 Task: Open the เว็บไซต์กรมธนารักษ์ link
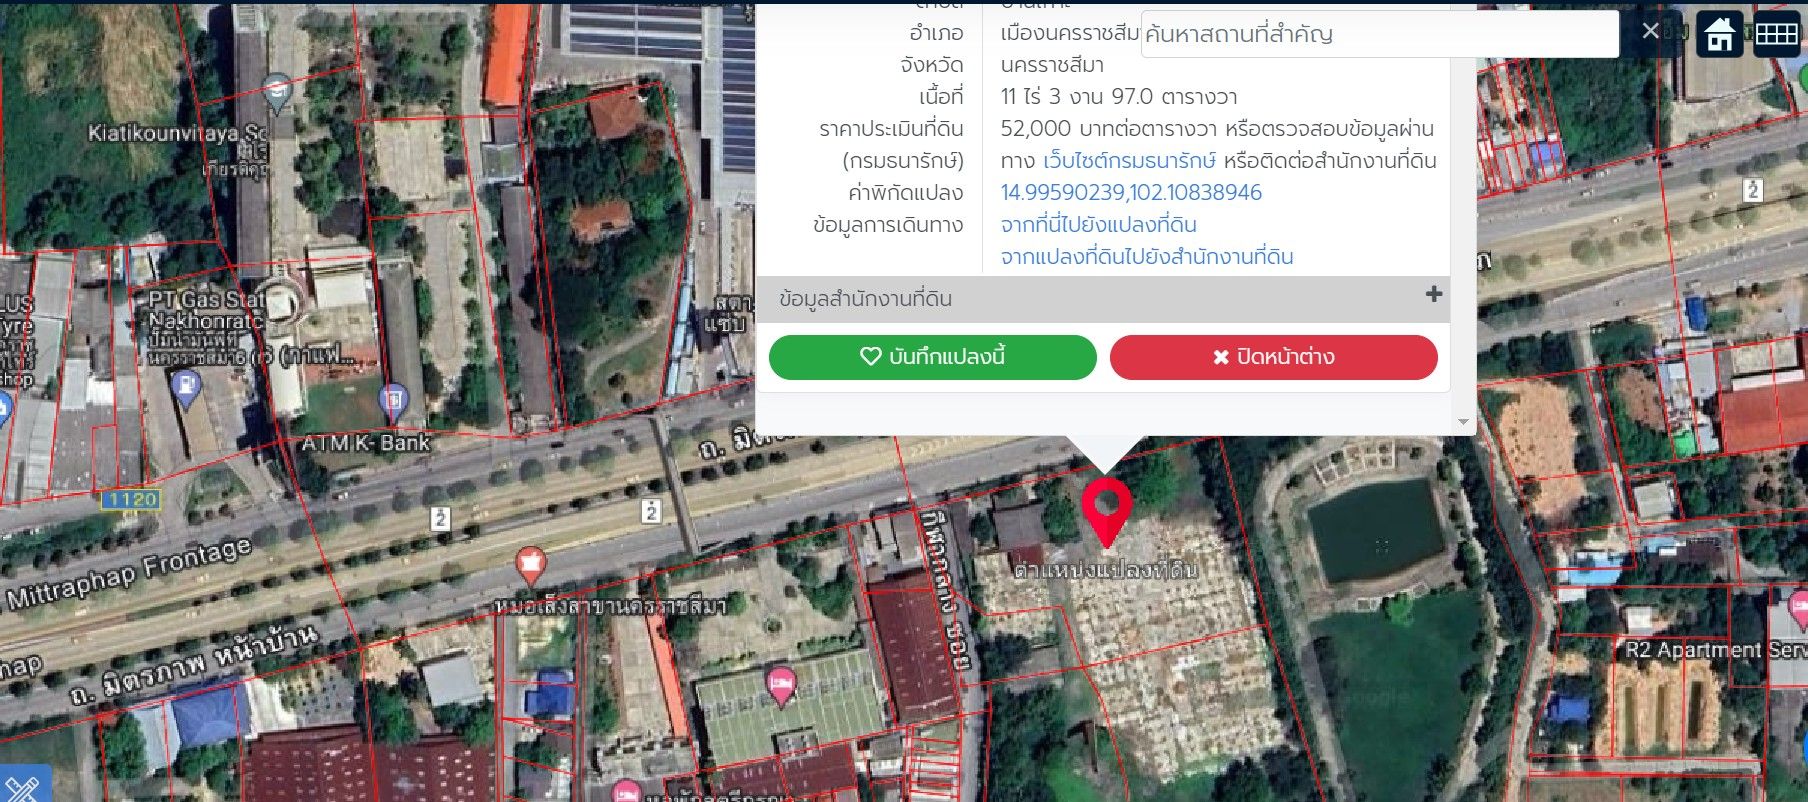1129,161
